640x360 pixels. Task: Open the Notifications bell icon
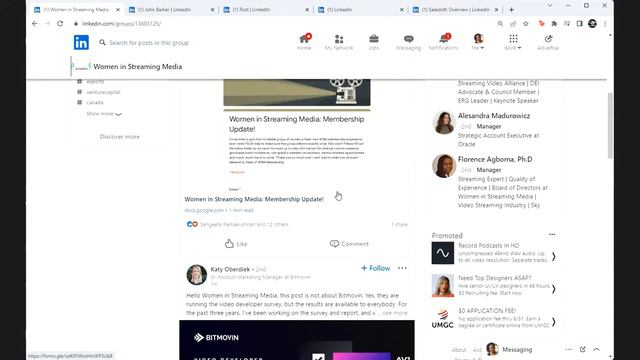(x=443, y=42)
